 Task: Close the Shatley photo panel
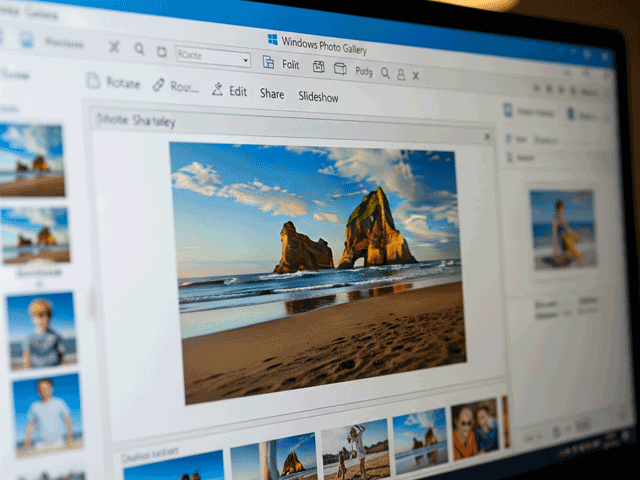pos(487,137)
